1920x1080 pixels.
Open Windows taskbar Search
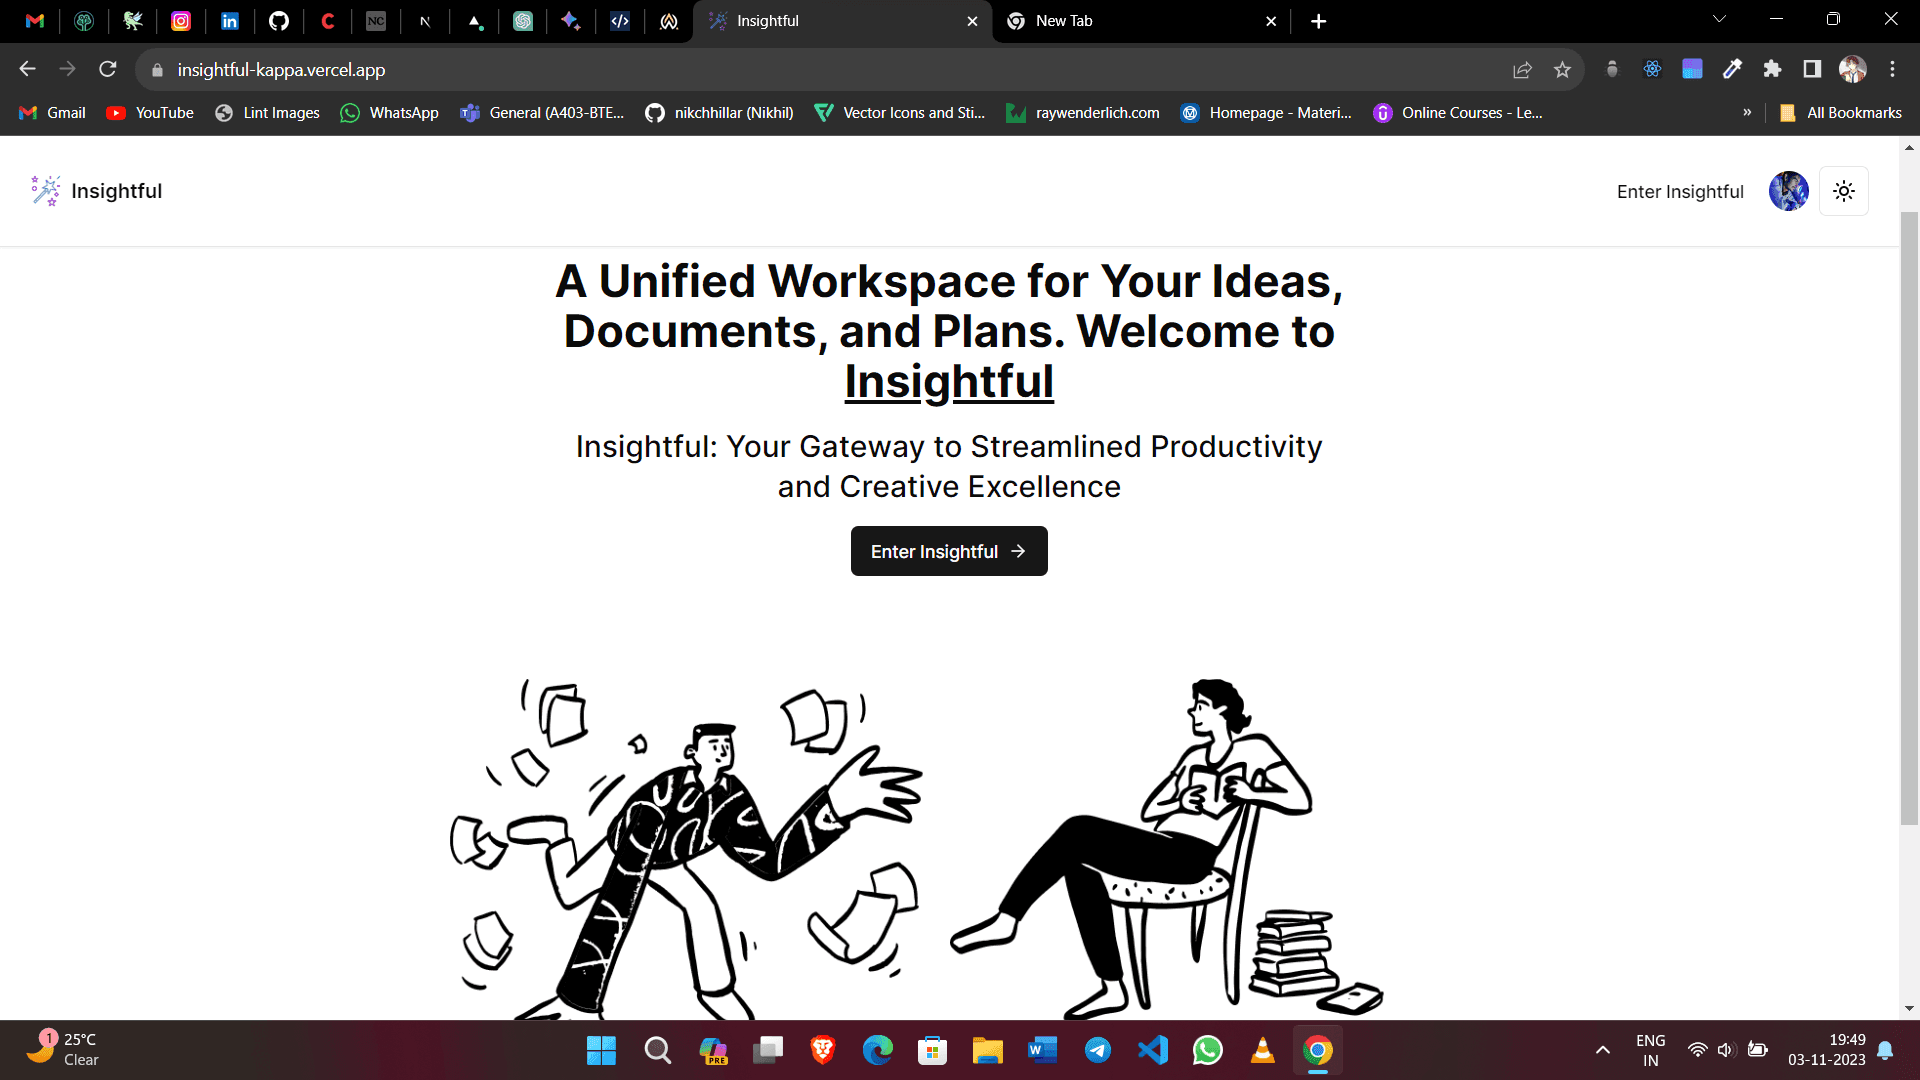[x=657, y=1050]
